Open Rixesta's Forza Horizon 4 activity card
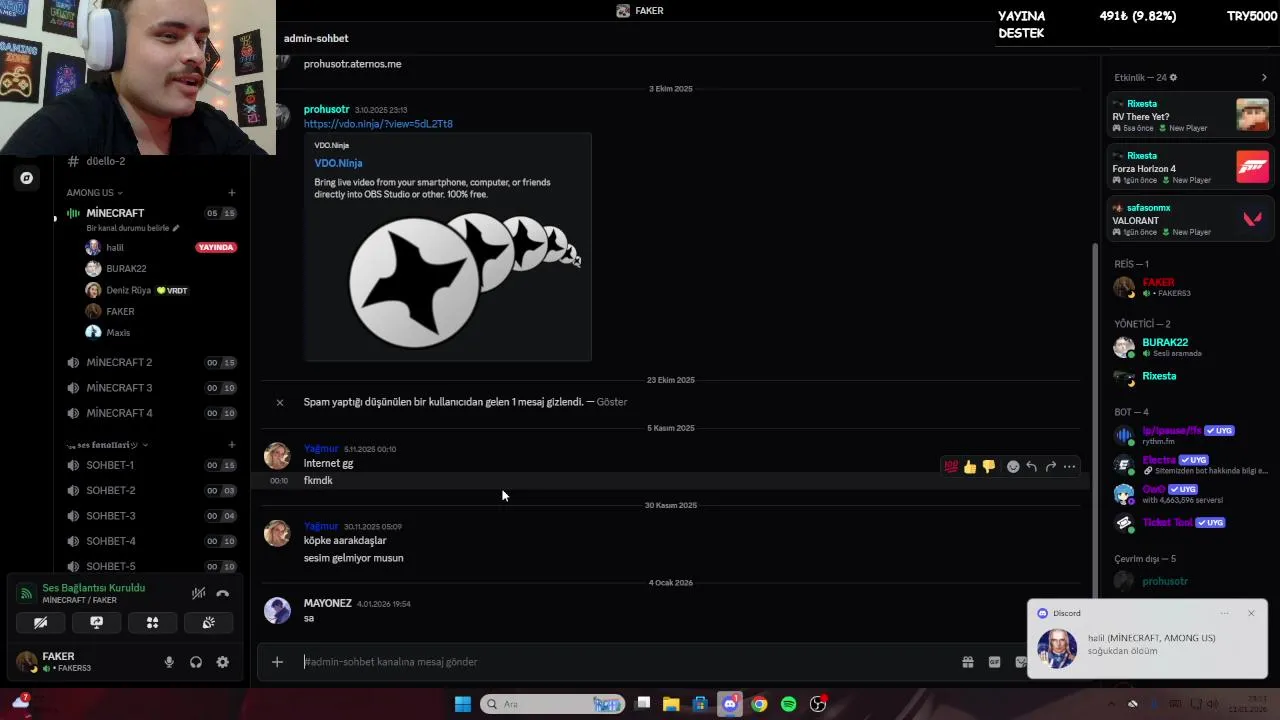Screen dimensions: 1280x720 coord(1190,168)
